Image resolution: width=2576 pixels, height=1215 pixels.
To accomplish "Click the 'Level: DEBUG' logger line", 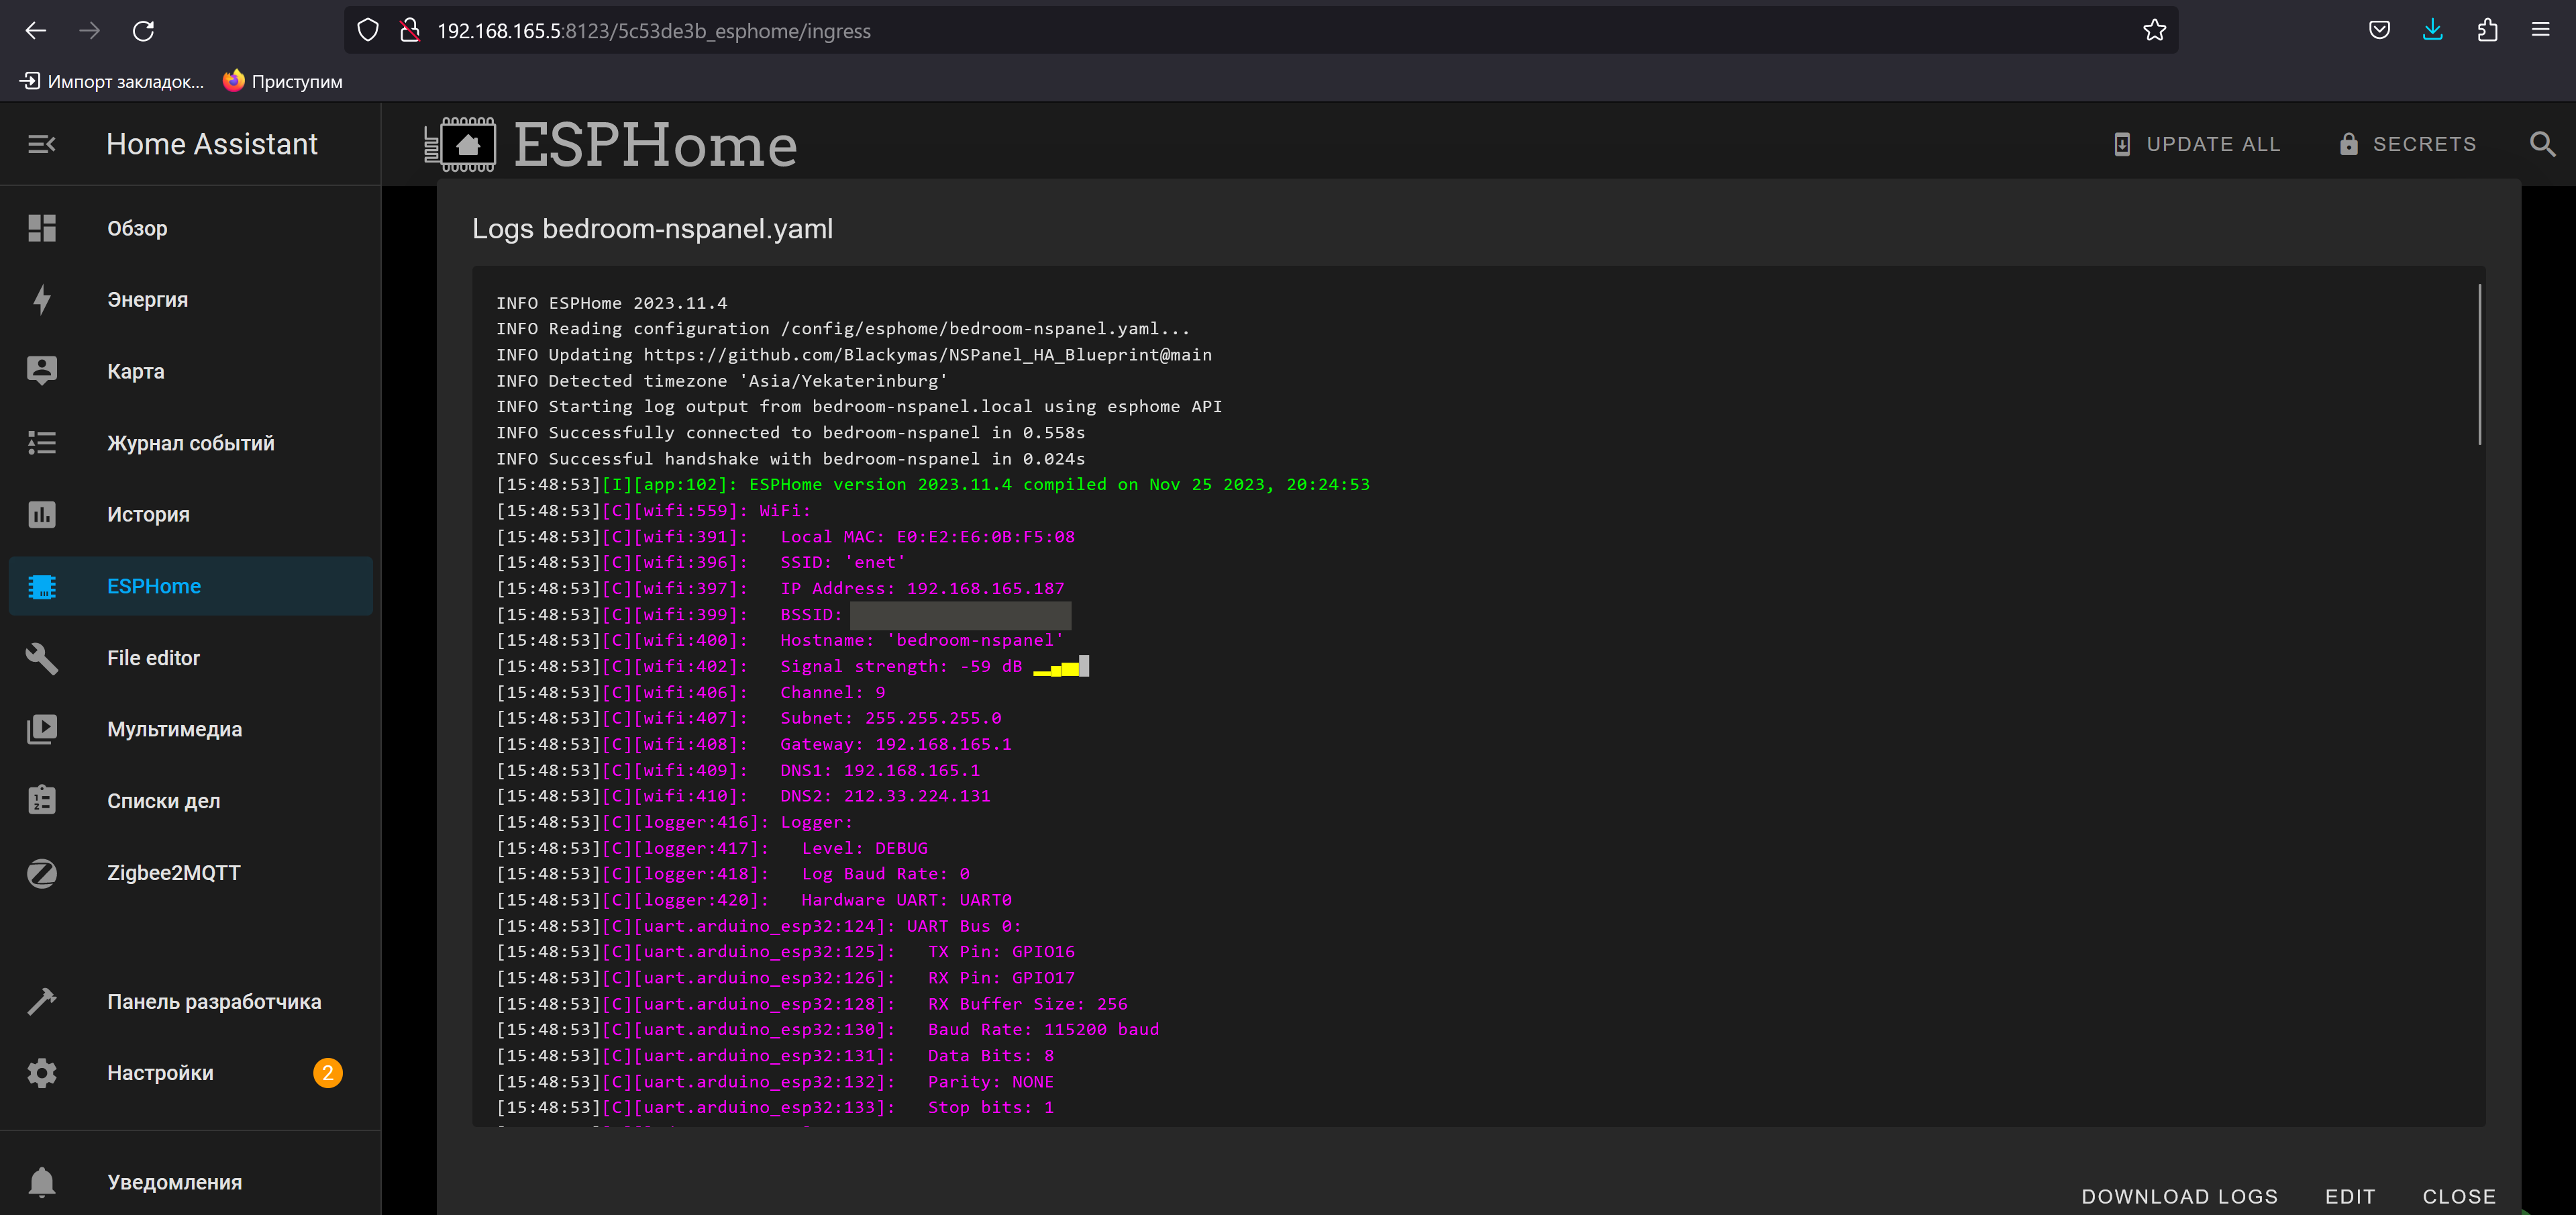I will tap(712, 848).
